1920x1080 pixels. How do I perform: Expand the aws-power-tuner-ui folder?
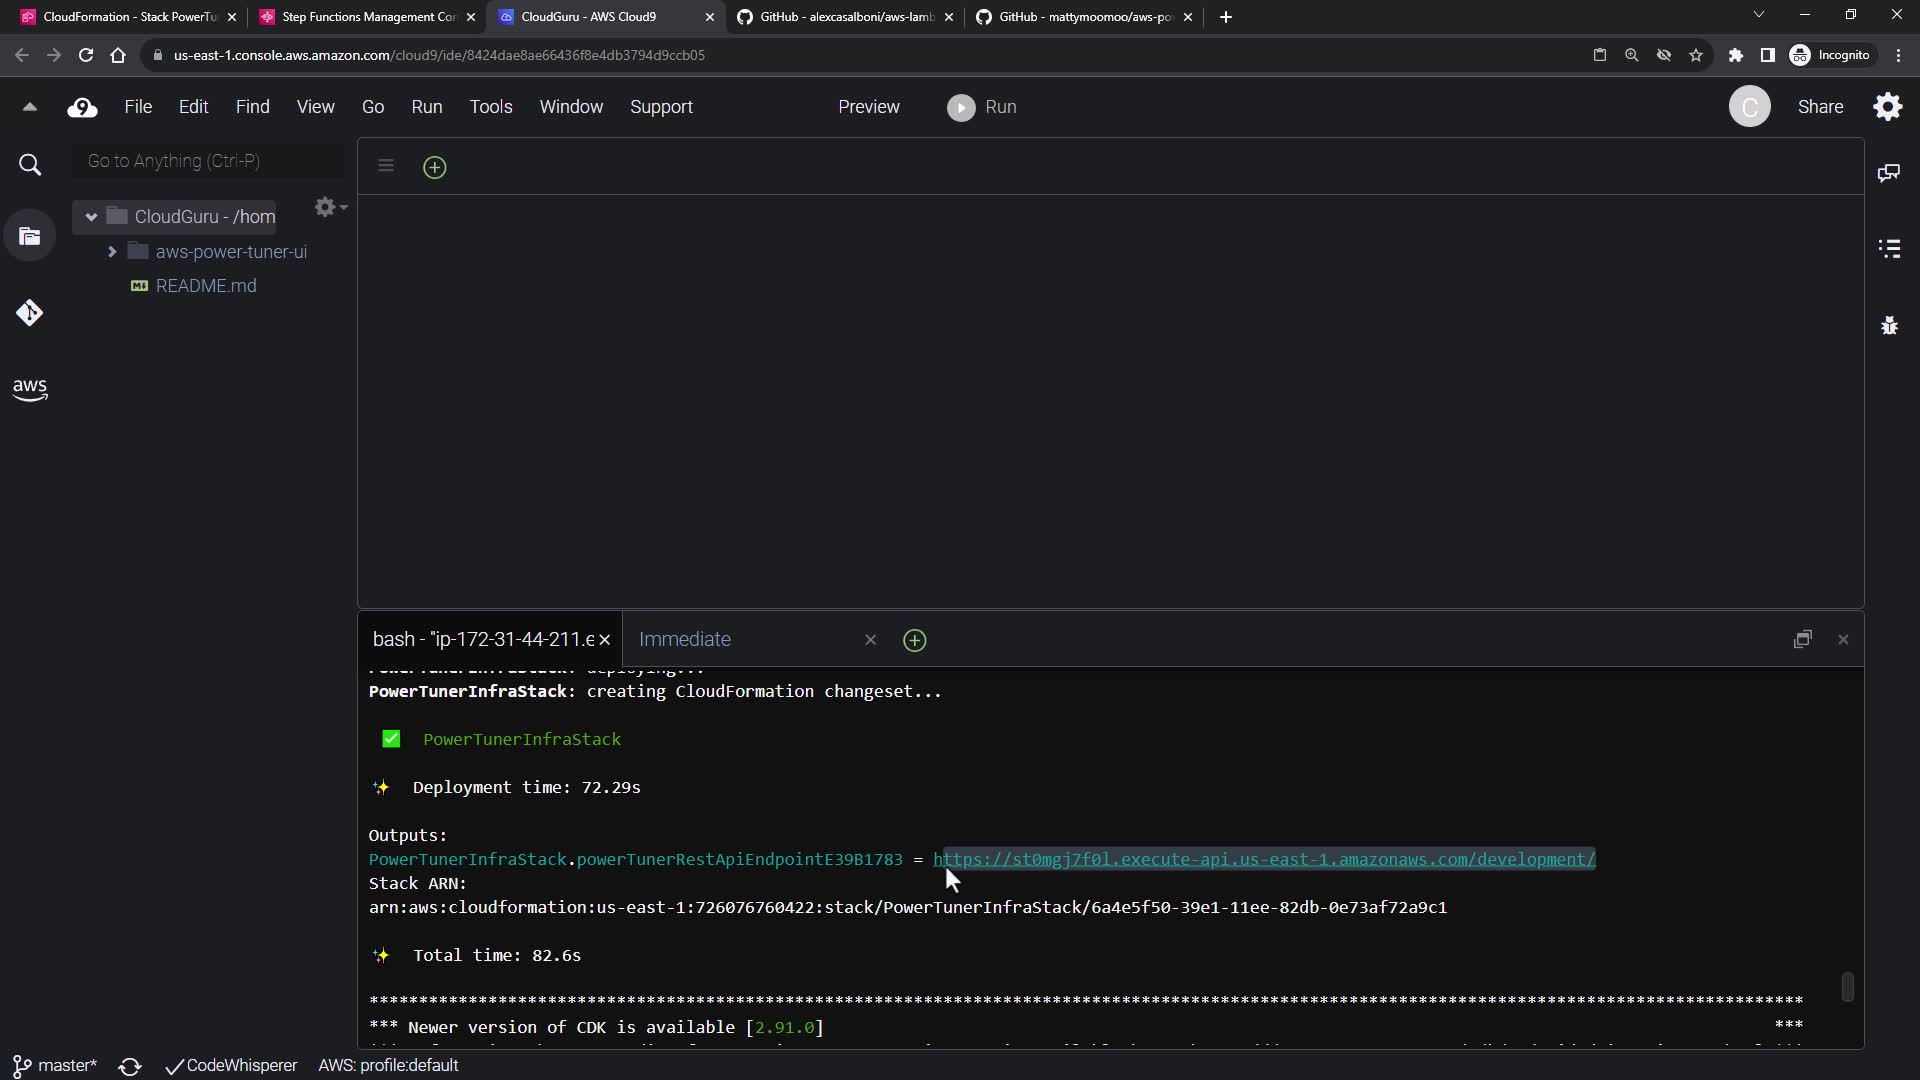[112, 252]
